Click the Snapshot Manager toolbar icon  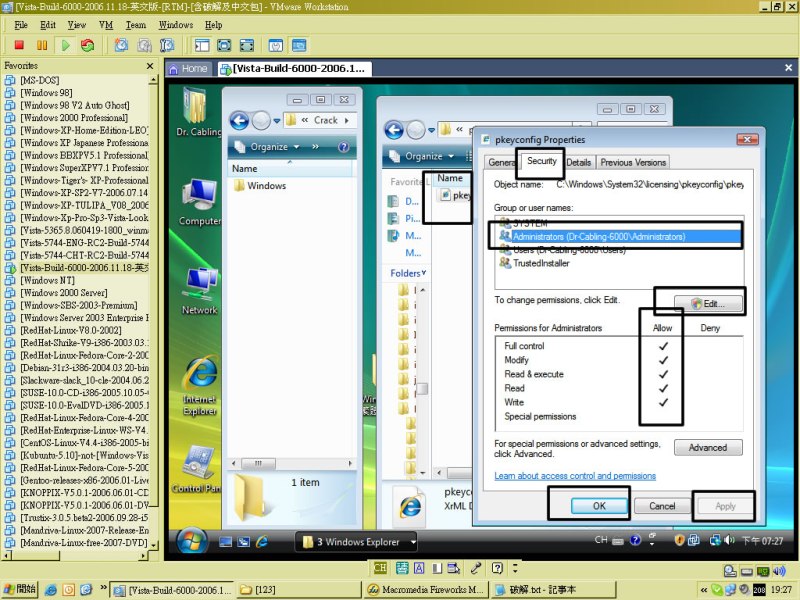click(167, 45)
